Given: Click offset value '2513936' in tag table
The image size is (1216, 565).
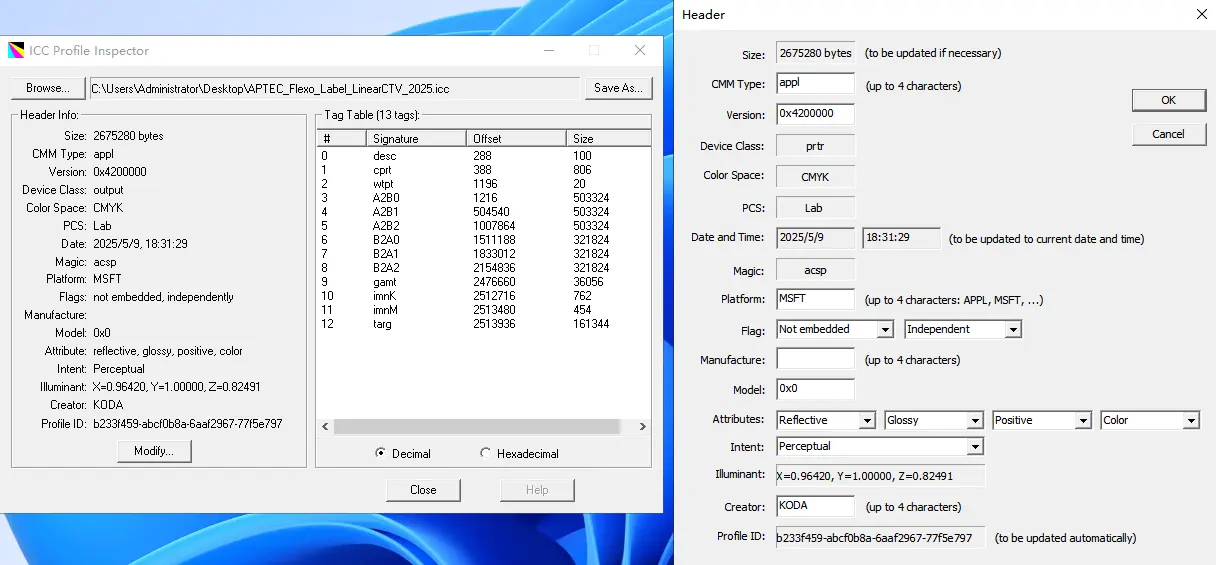Looking at the screenshot, I should (x=494, y=324).
